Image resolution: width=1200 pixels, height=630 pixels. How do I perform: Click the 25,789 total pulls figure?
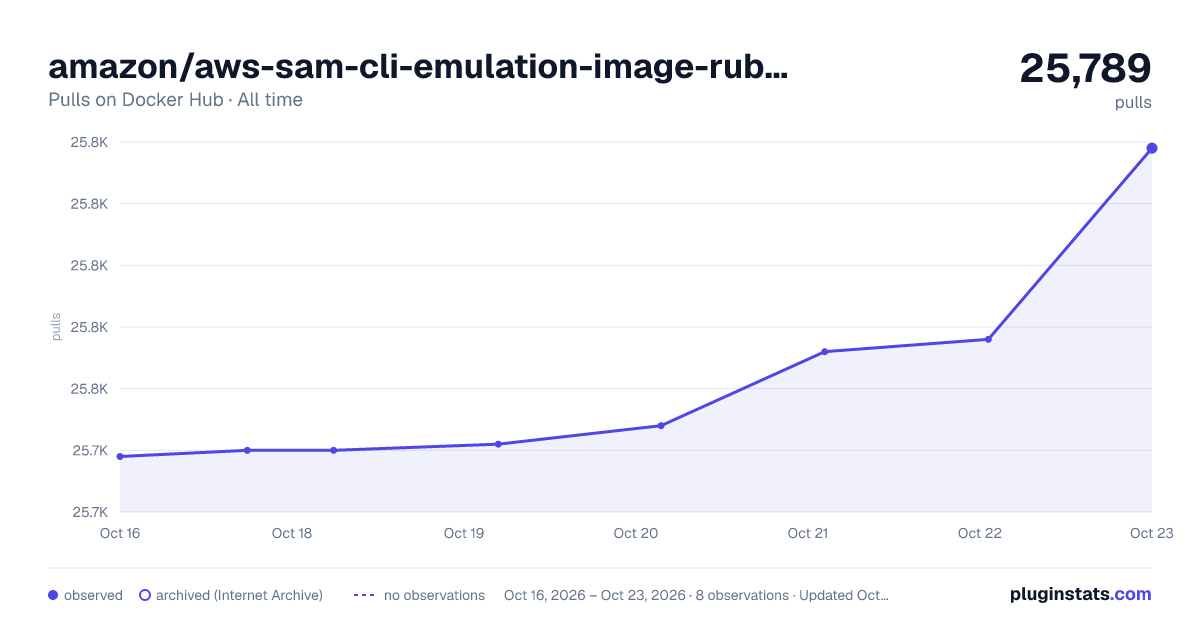tap(1086, 68)
